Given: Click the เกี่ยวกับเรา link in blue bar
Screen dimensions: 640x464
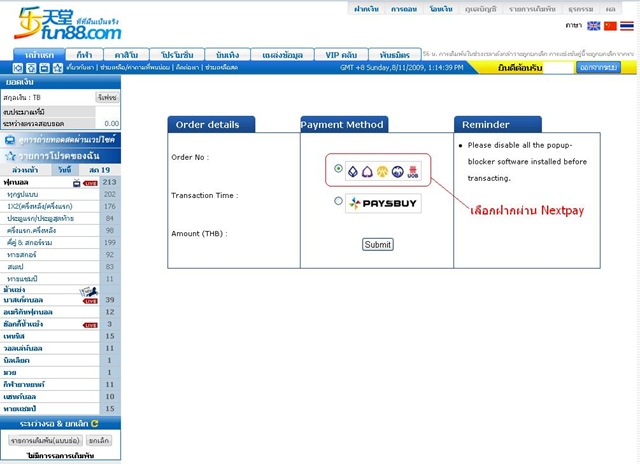Looking at the screenshot, I should point(80,68).
